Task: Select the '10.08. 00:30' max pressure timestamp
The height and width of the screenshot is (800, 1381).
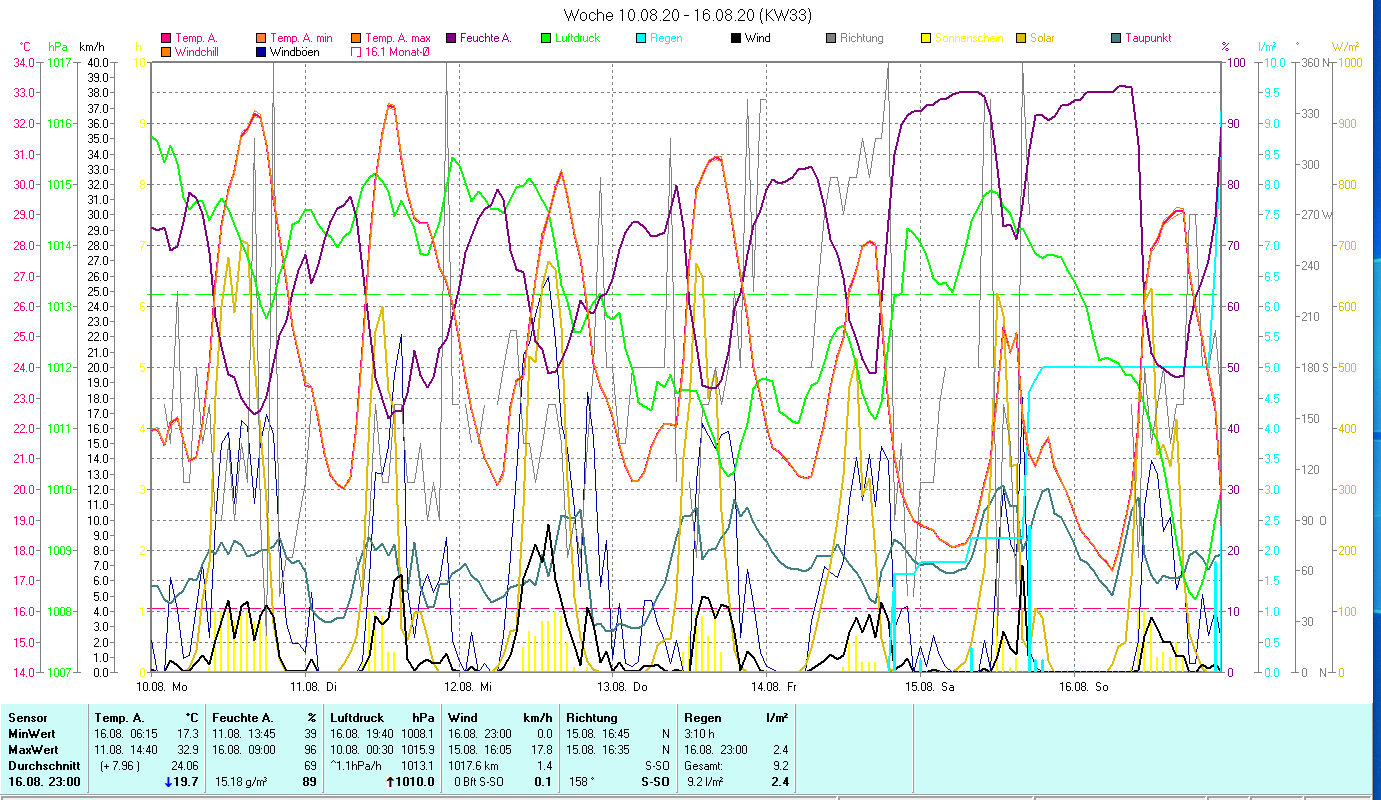Action: (x=364, y=750)
